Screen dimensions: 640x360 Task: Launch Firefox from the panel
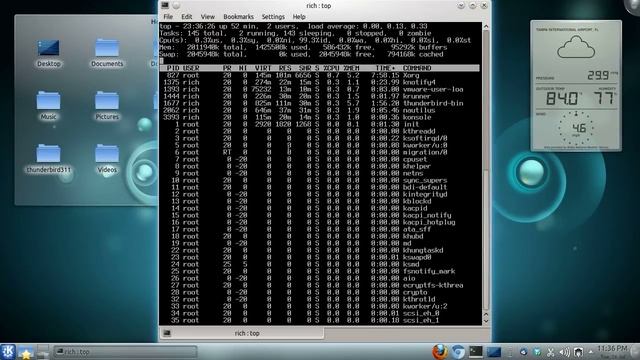[440, 351]
